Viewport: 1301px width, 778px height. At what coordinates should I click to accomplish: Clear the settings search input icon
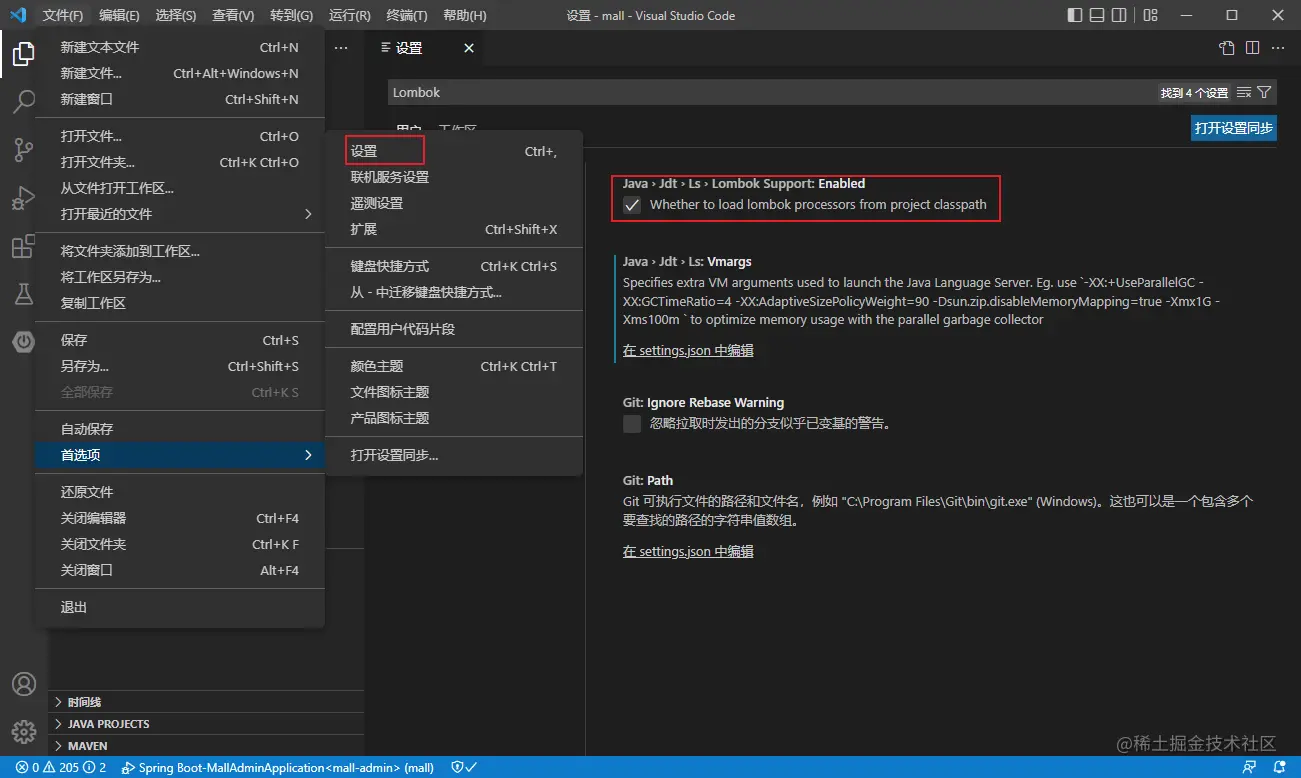[x=1244, y=92]
